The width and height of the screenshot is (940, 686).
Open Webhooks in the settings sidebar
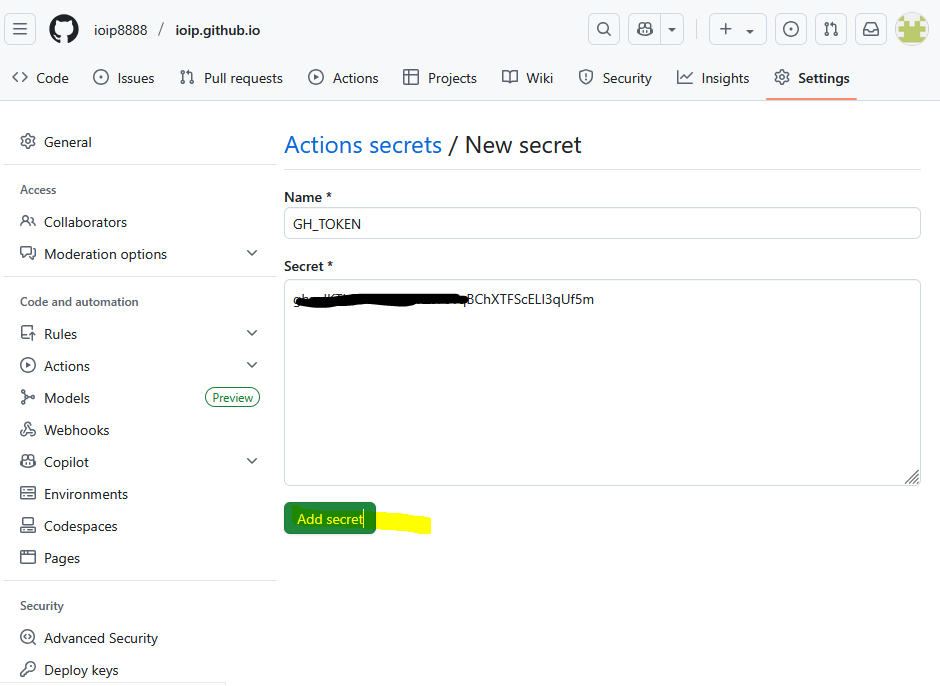click(x=76, y=430)
